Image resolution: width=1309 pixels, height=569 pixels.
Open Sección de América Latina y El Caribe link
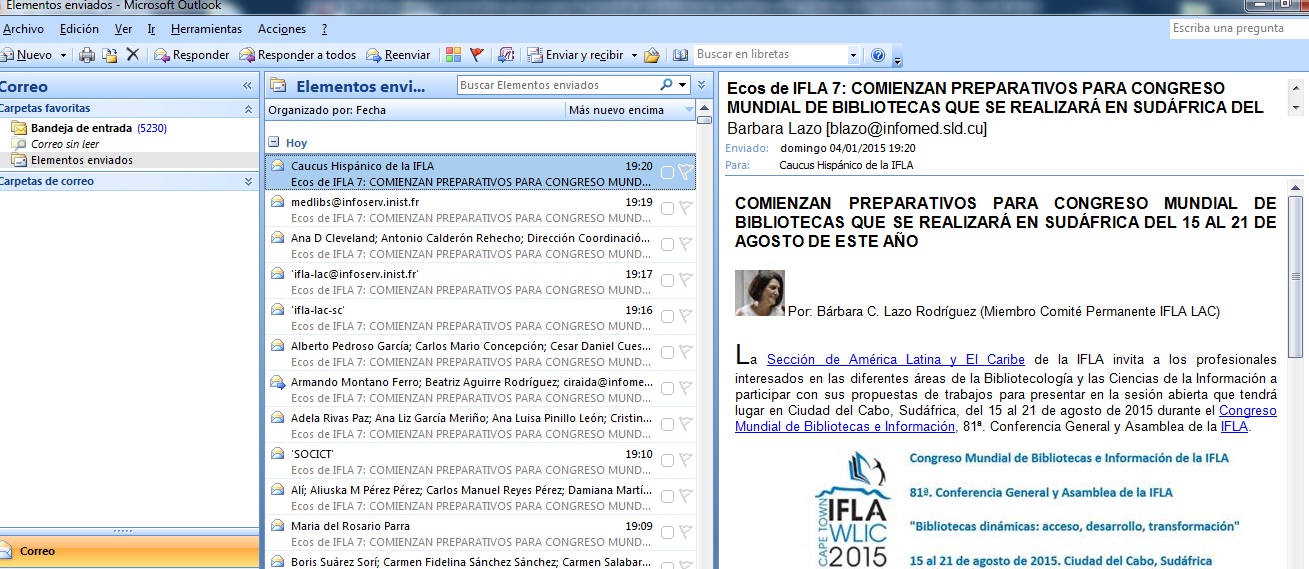pos(894,359)
